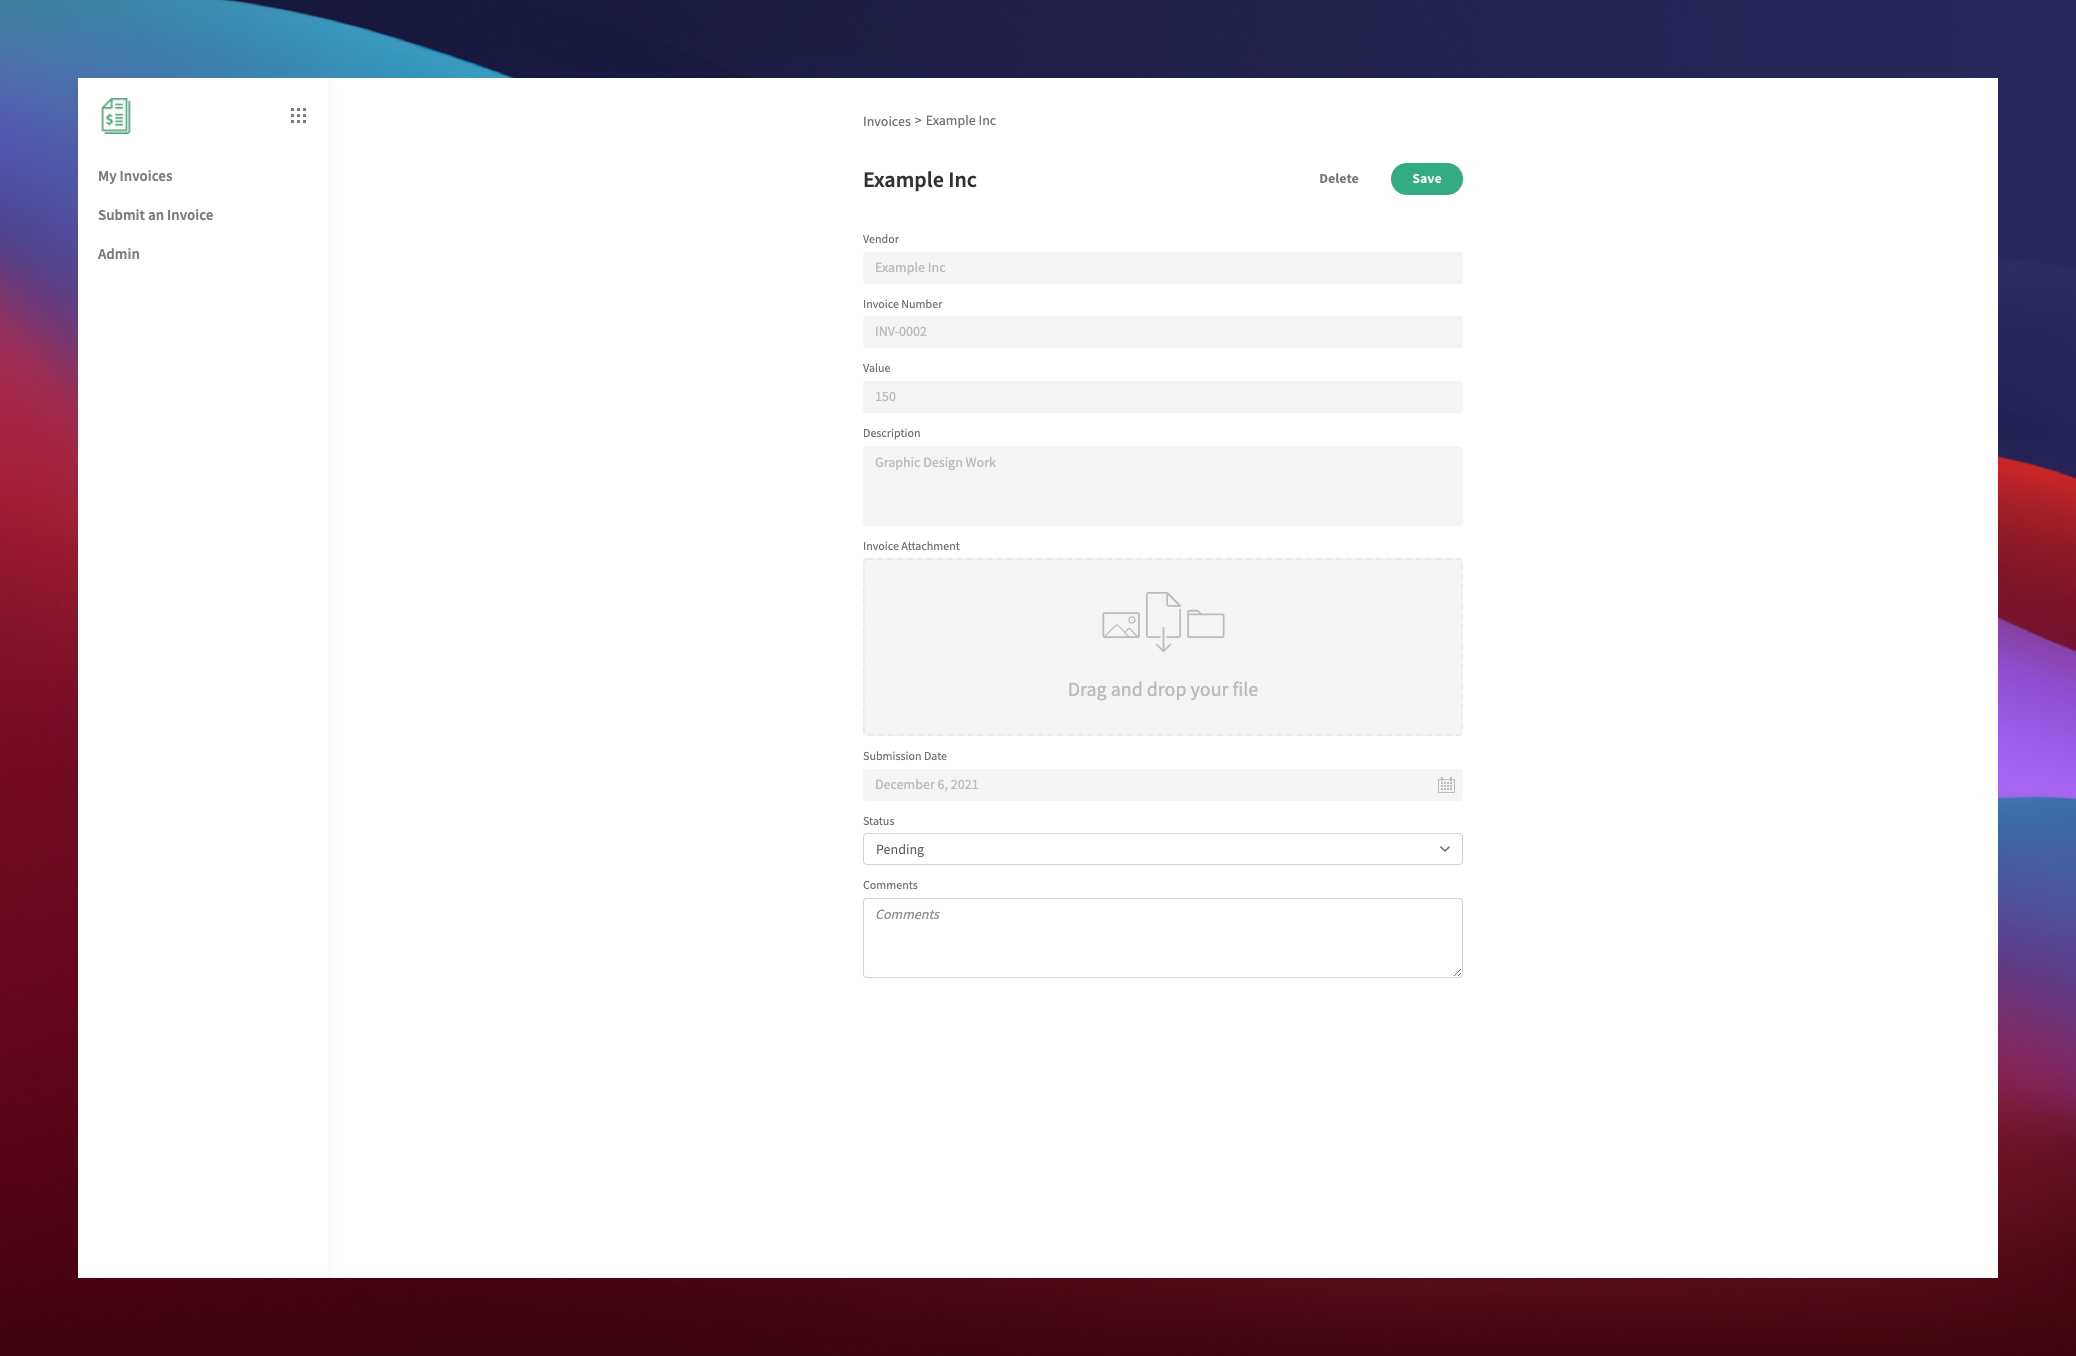
Task: Click the Comments input field
Action: pos(1162,937)
